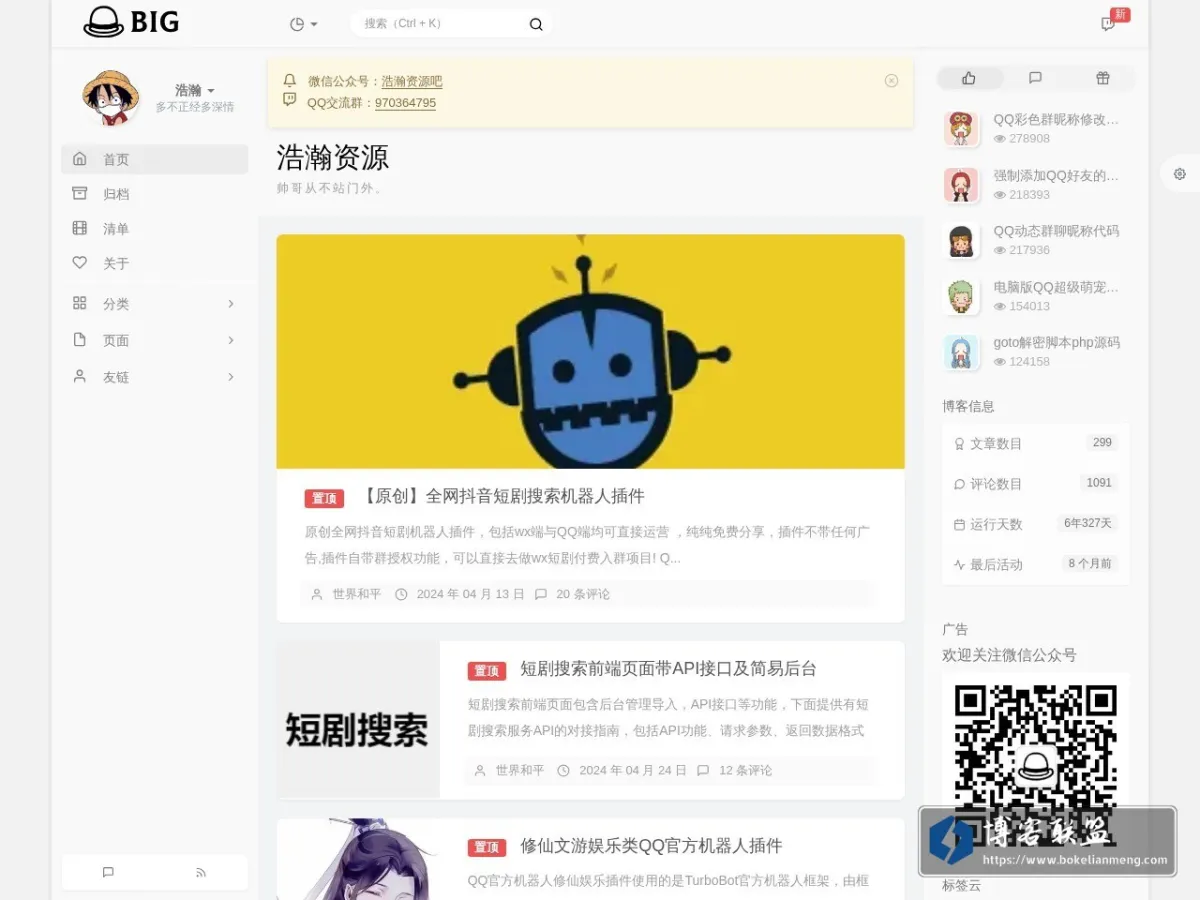Open the 浩瀚资源吧 WeChat account link

[x=412, y=82]
